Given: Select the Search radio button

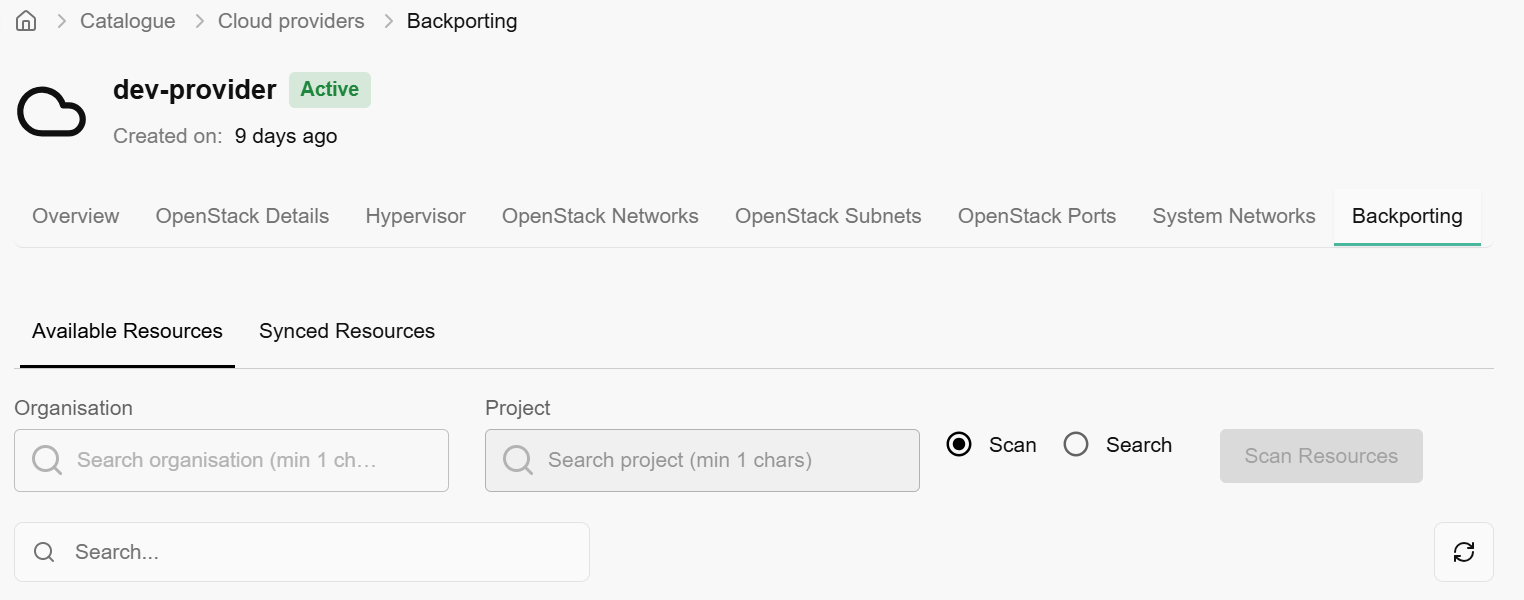Looking at the screenshot, I should pyautogui.click(x=1076, y=445).
